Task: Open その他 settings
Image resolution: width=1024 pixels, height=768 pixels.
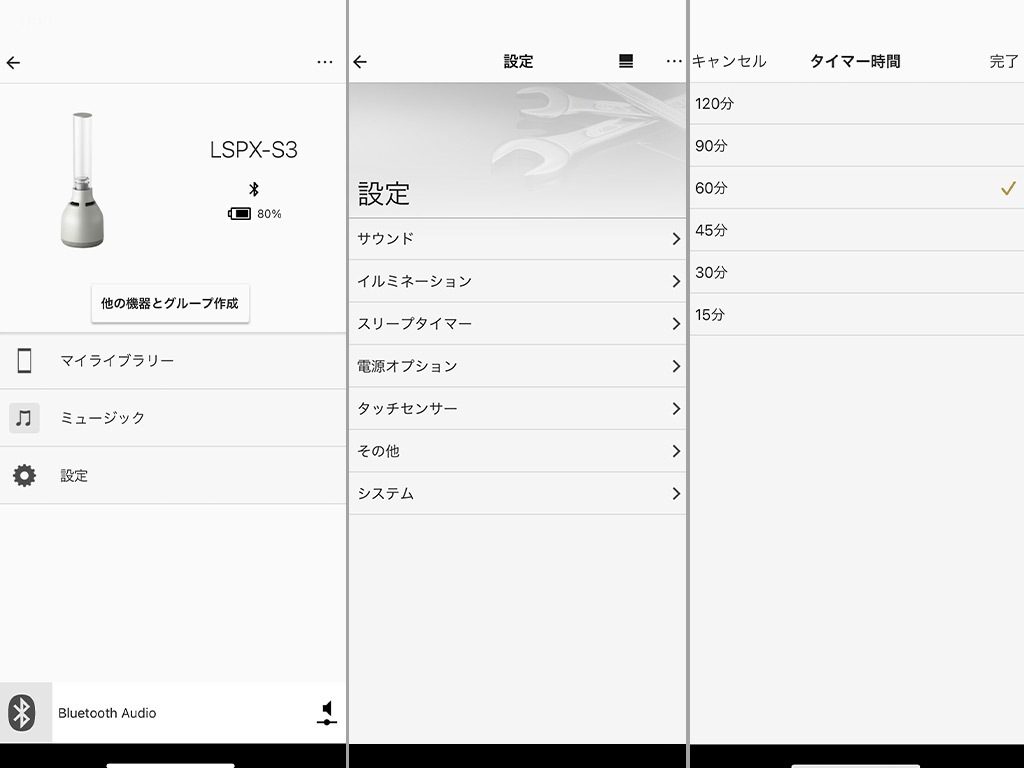Action: [517, 451]
